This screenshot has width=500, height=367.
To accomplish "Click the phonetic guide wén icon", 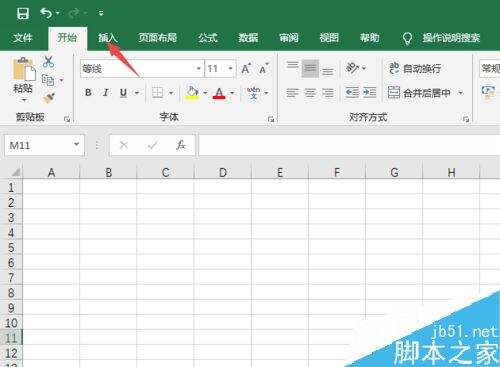I will (x=253, y=93).
